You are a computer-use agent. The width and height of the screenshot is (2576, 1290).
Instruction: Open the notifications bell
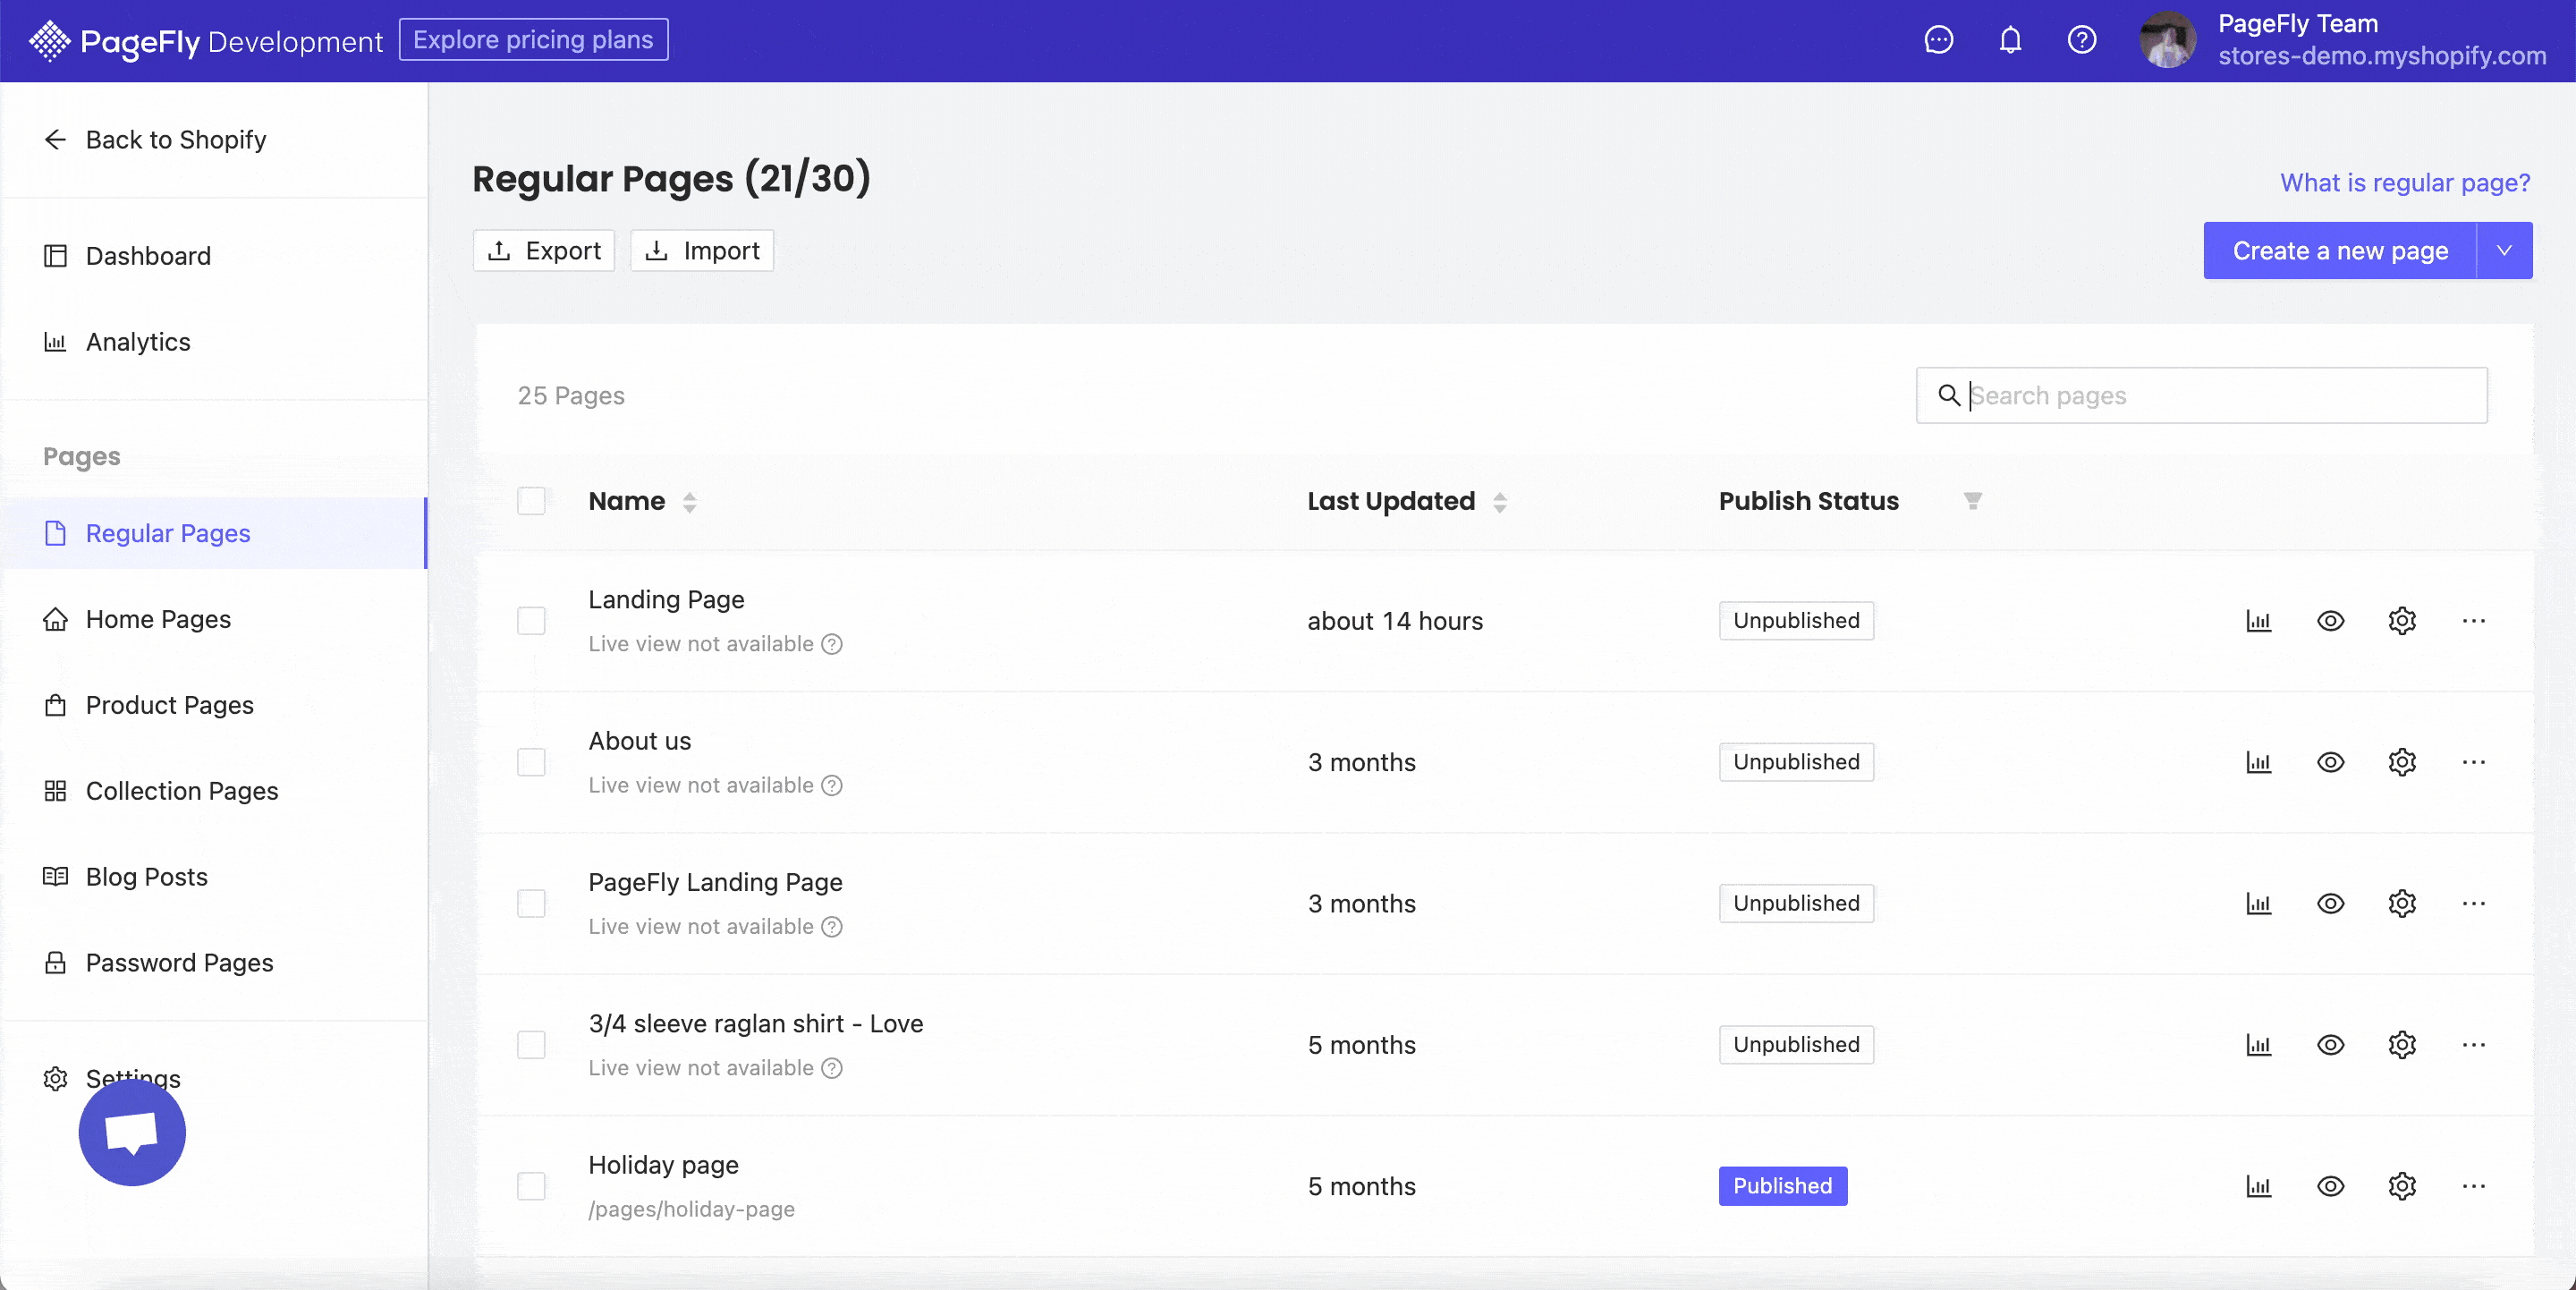pos(2010,40)
